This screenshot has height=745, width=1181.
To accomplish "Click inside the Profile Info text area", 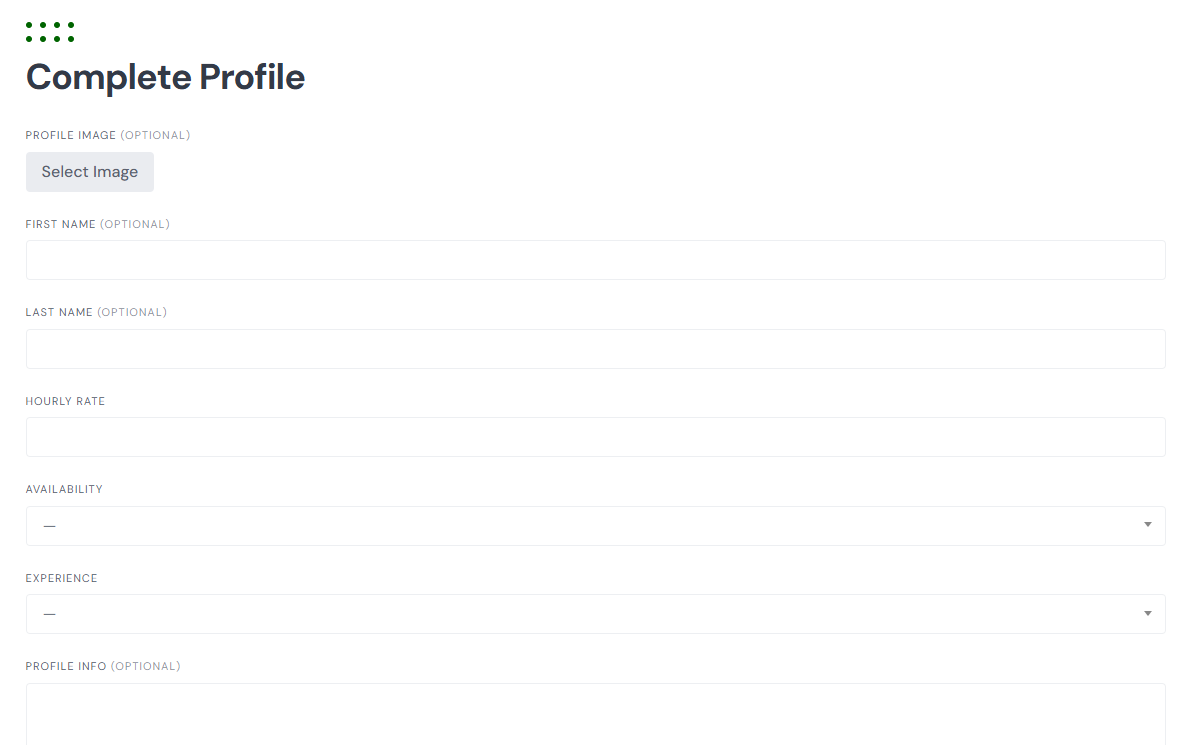I will (x=595, y=713).
